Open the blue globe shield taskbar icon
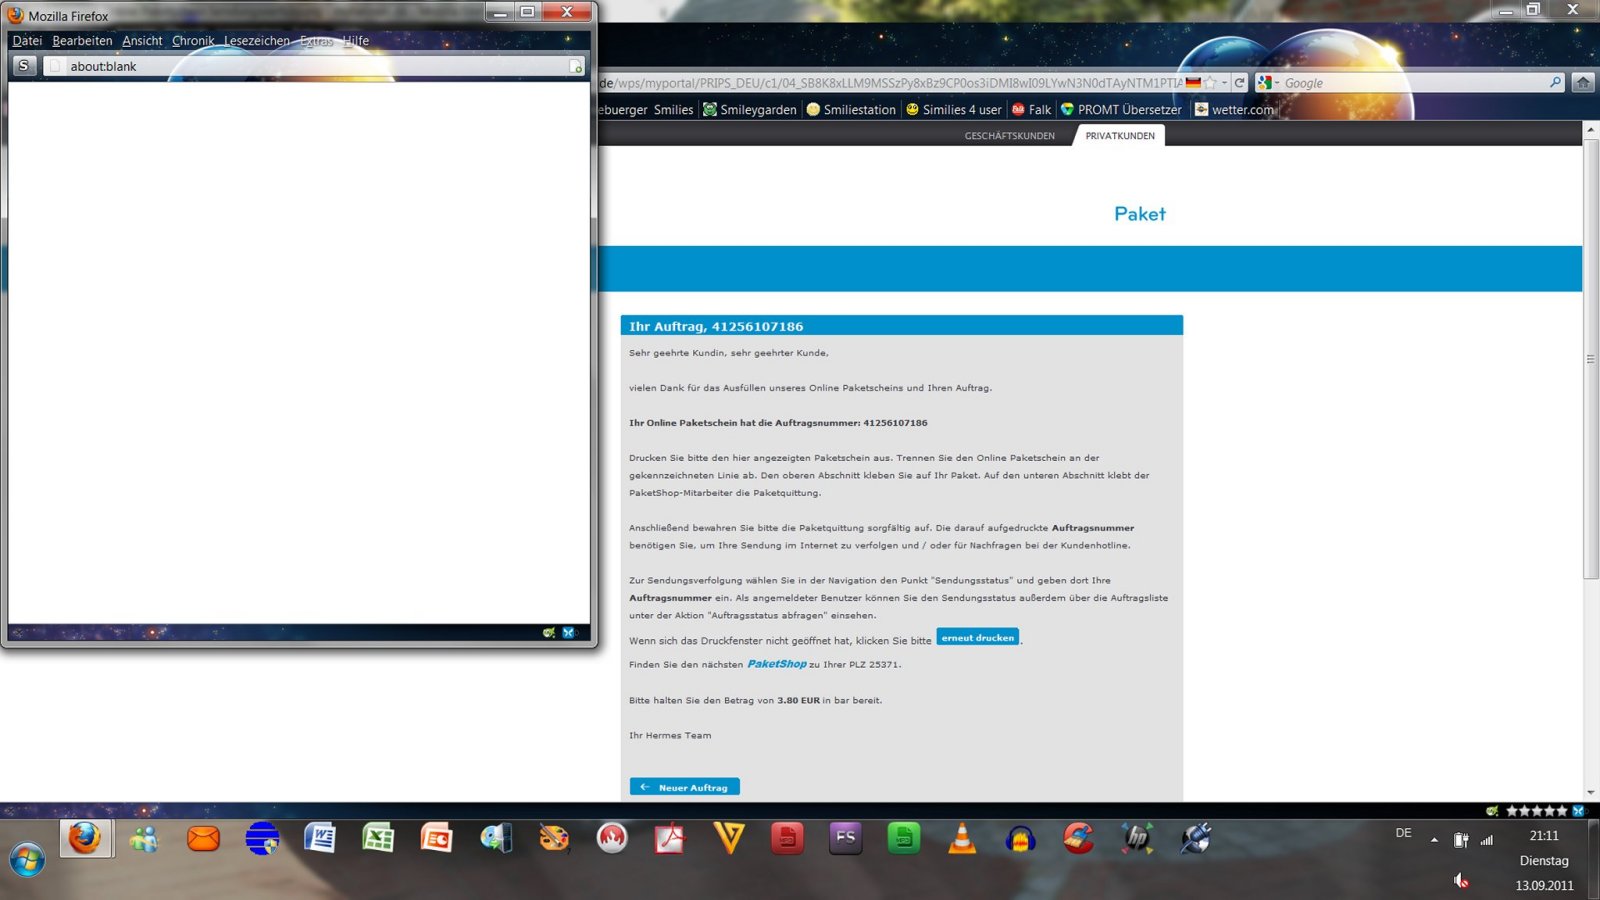 pyautogui.click(x=262, y=838)
